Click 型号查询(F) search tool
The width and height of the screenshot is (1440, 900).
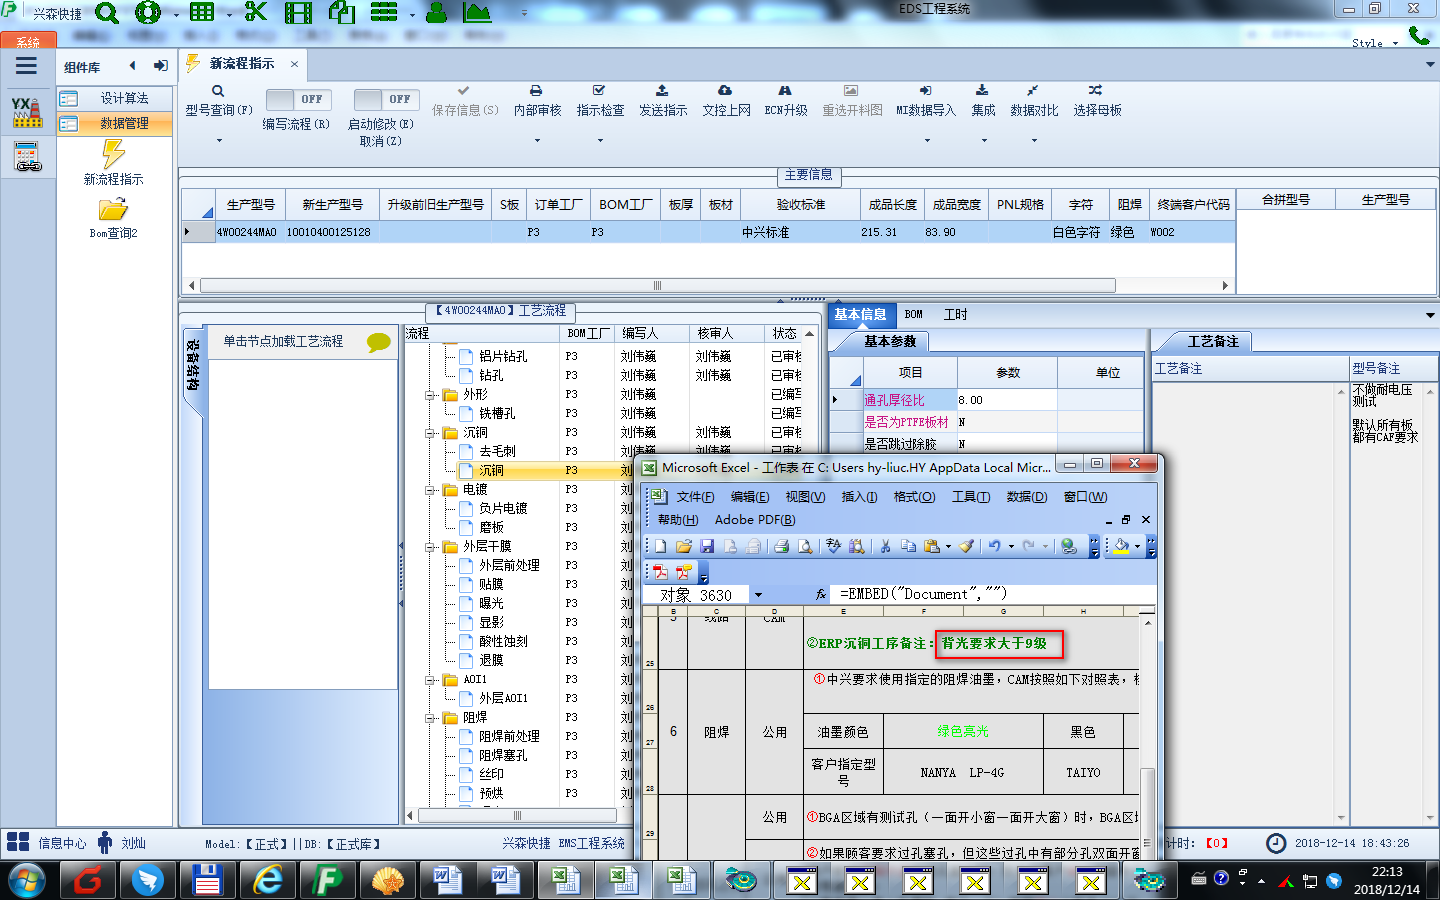(218, 101)
